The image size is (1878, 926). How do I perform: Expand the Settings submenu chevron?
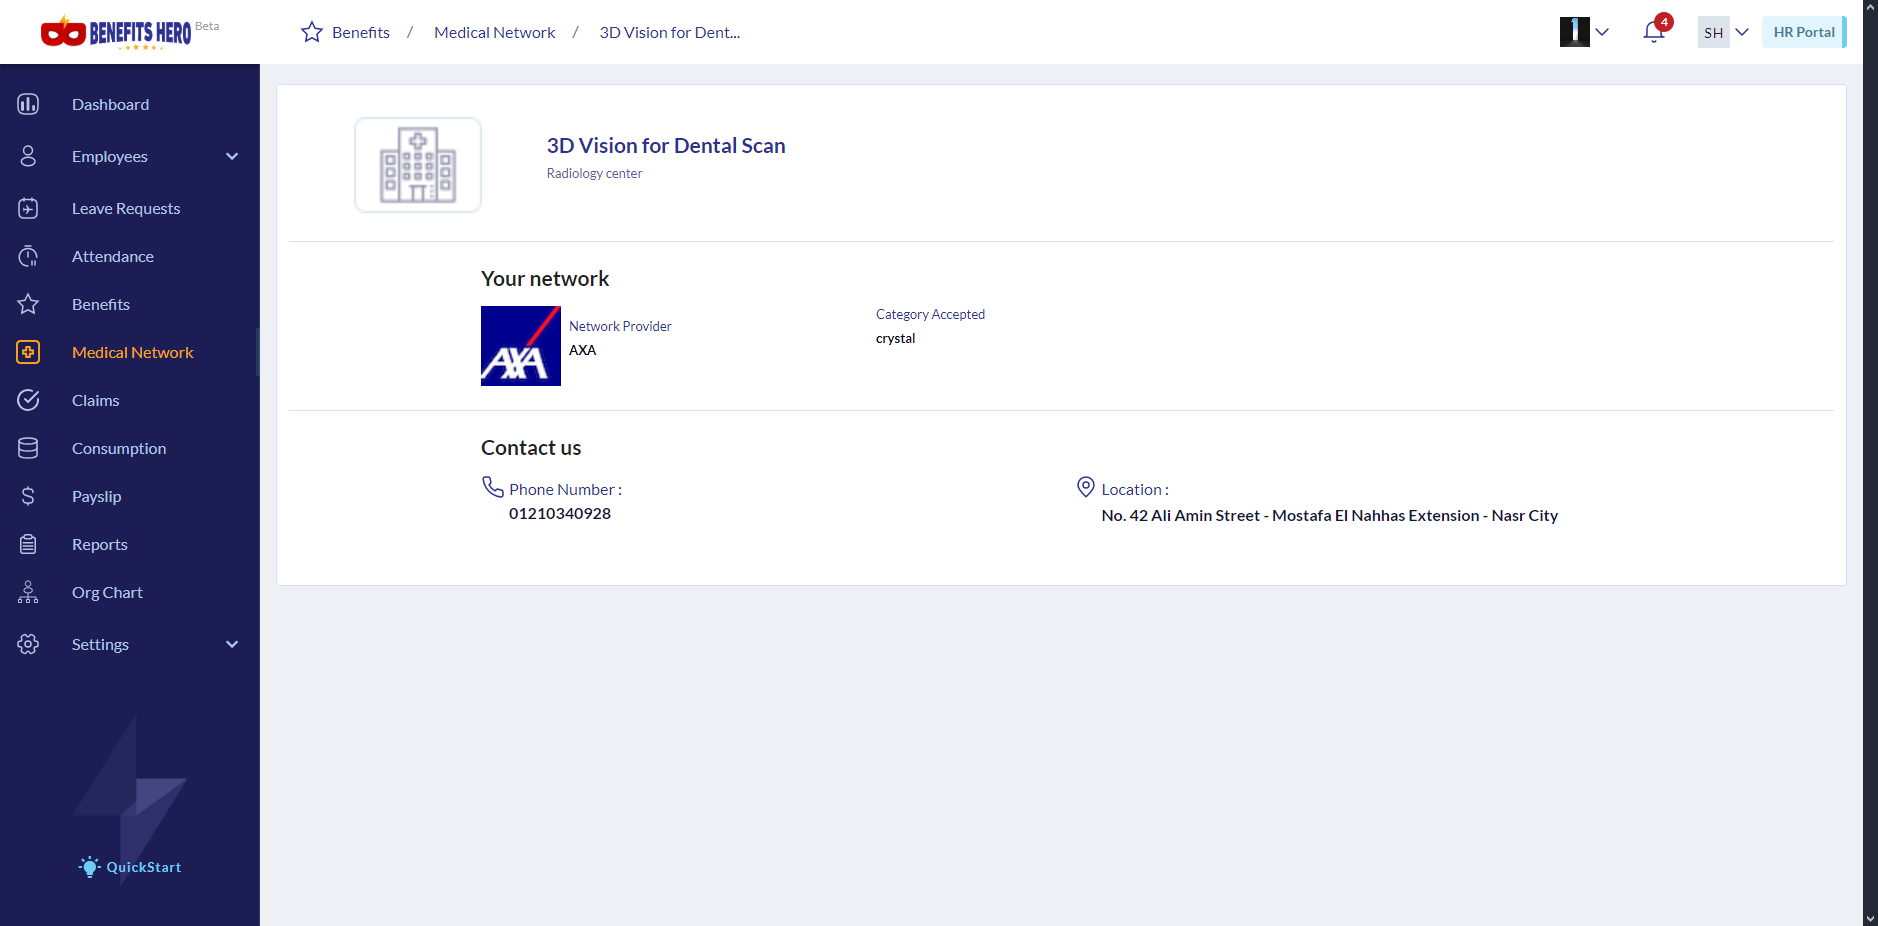click(x=232, y=644)
